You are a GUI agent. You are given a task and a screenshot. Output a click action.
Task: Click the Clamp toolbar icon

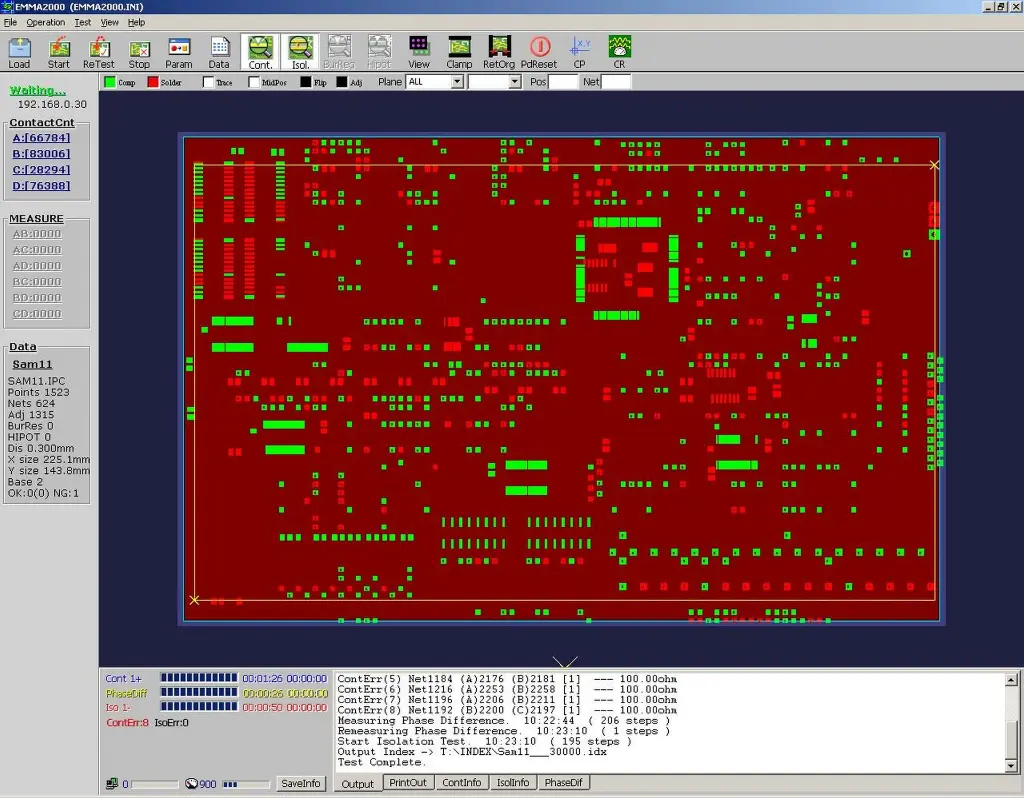[459, 51]
